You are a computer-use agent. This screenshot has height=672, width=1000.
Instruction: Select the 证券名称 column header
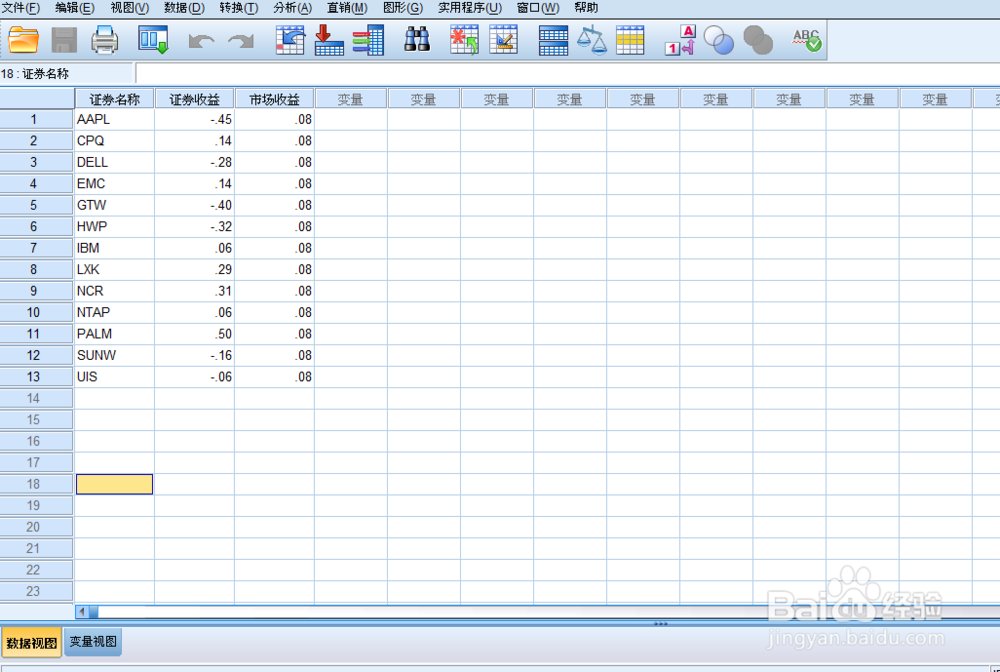coord(115,99)
